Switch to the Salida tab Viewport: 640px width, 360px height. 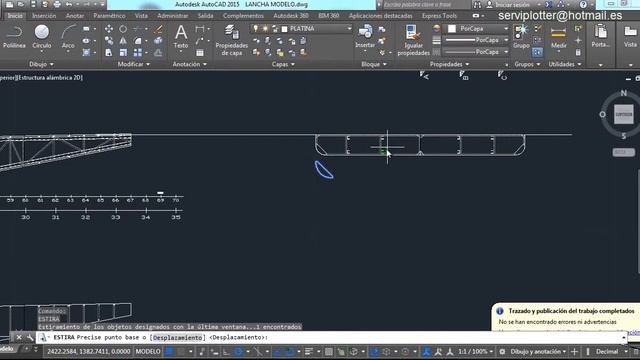coord(206,16)
